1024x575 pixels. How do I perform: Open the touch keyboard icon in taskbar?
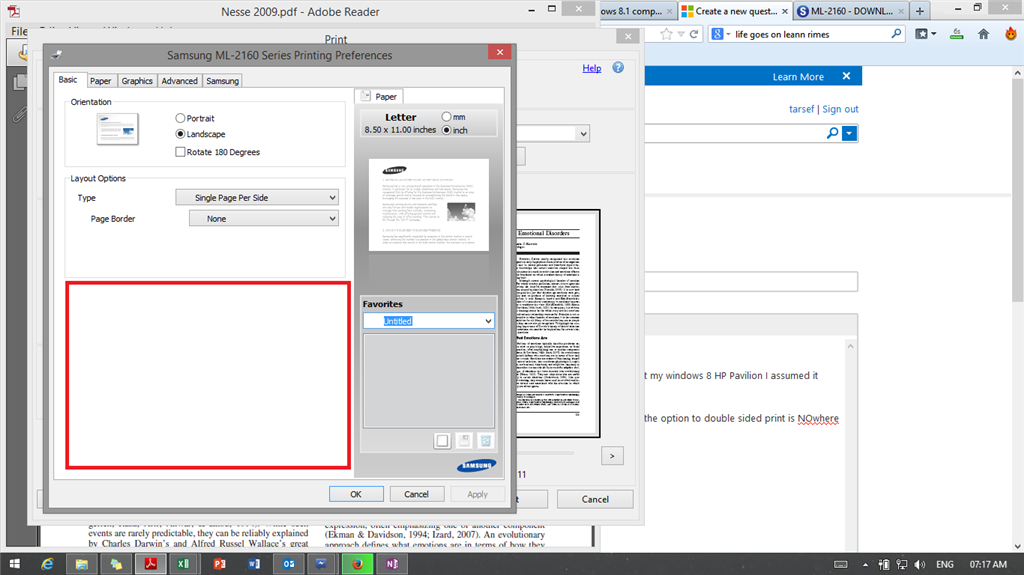click(841, 565)
